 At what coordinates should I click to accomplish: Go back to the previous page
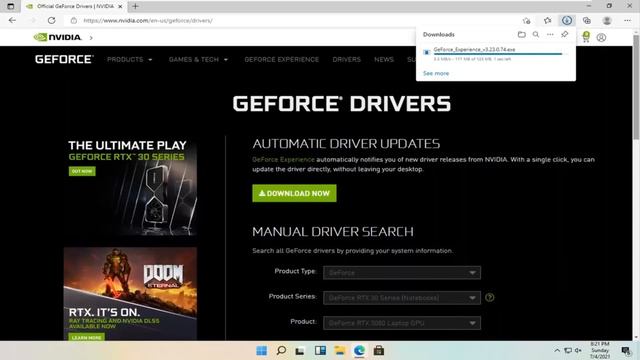coord(12,20)
